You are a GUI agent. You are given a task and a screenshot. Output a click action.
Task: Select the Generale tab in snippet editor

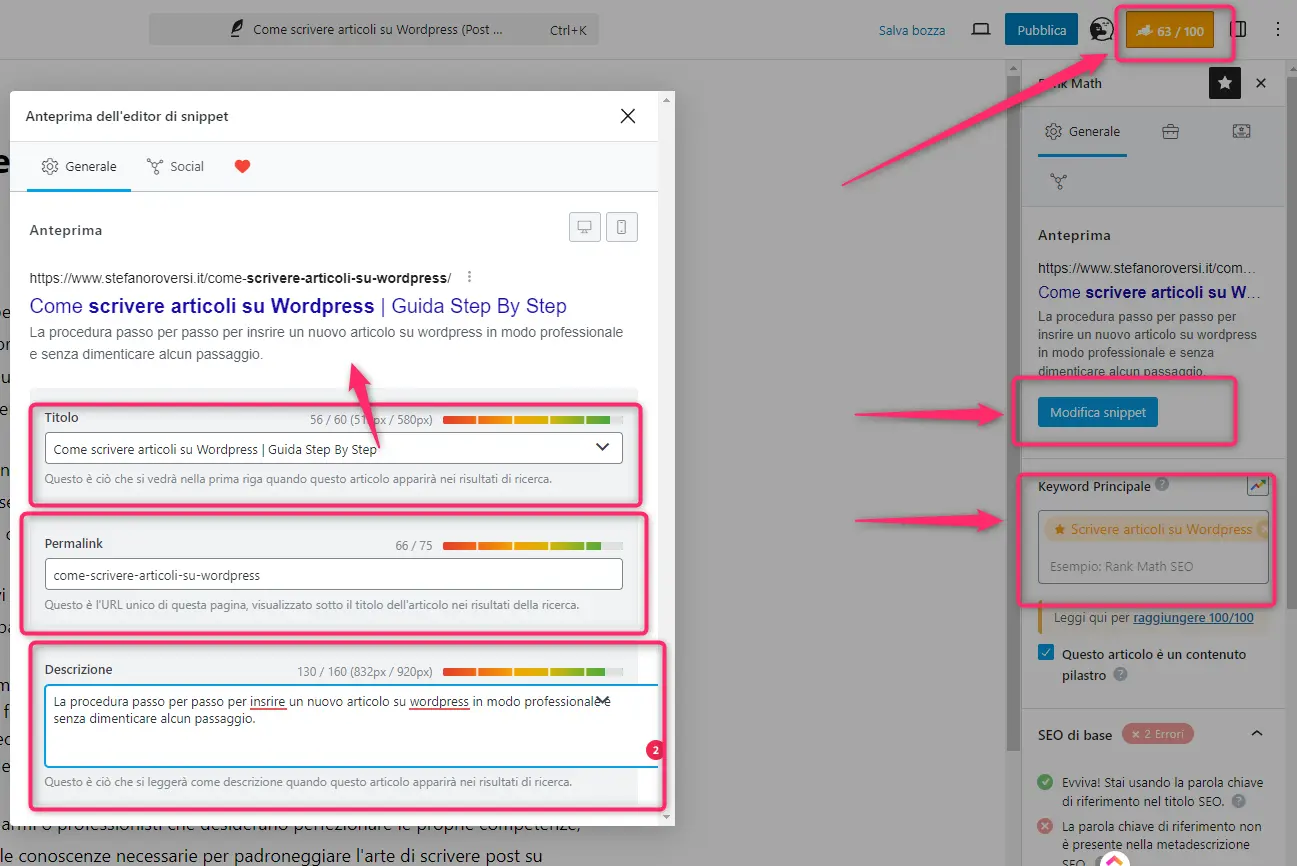79,166
